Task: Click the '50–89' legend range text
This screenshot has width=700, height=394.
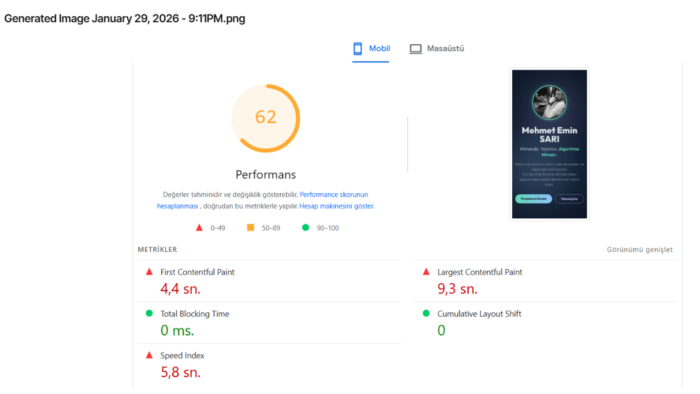Action: 271,228
